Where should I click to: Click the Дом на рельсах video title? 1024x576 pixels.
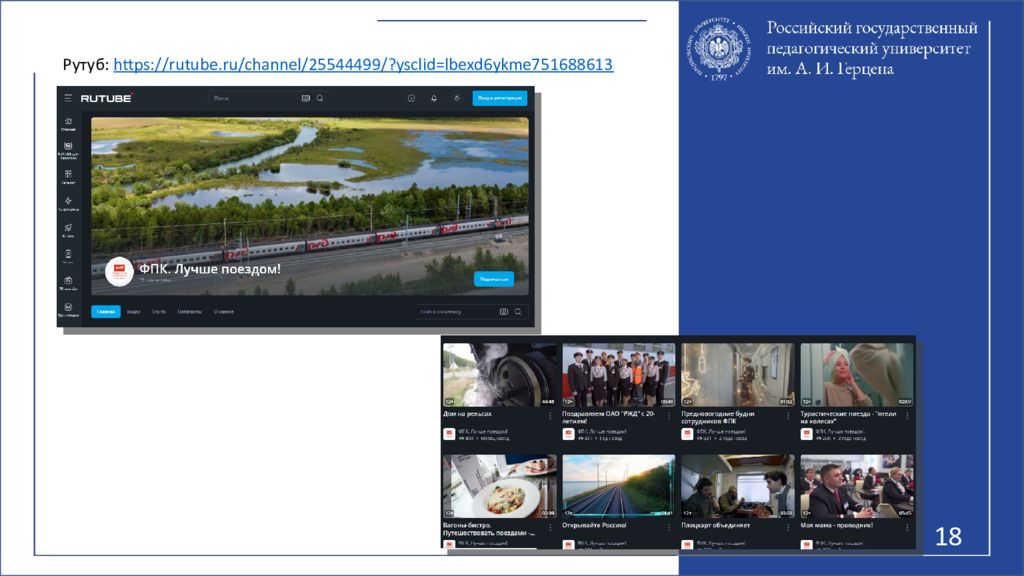point(468,413)
